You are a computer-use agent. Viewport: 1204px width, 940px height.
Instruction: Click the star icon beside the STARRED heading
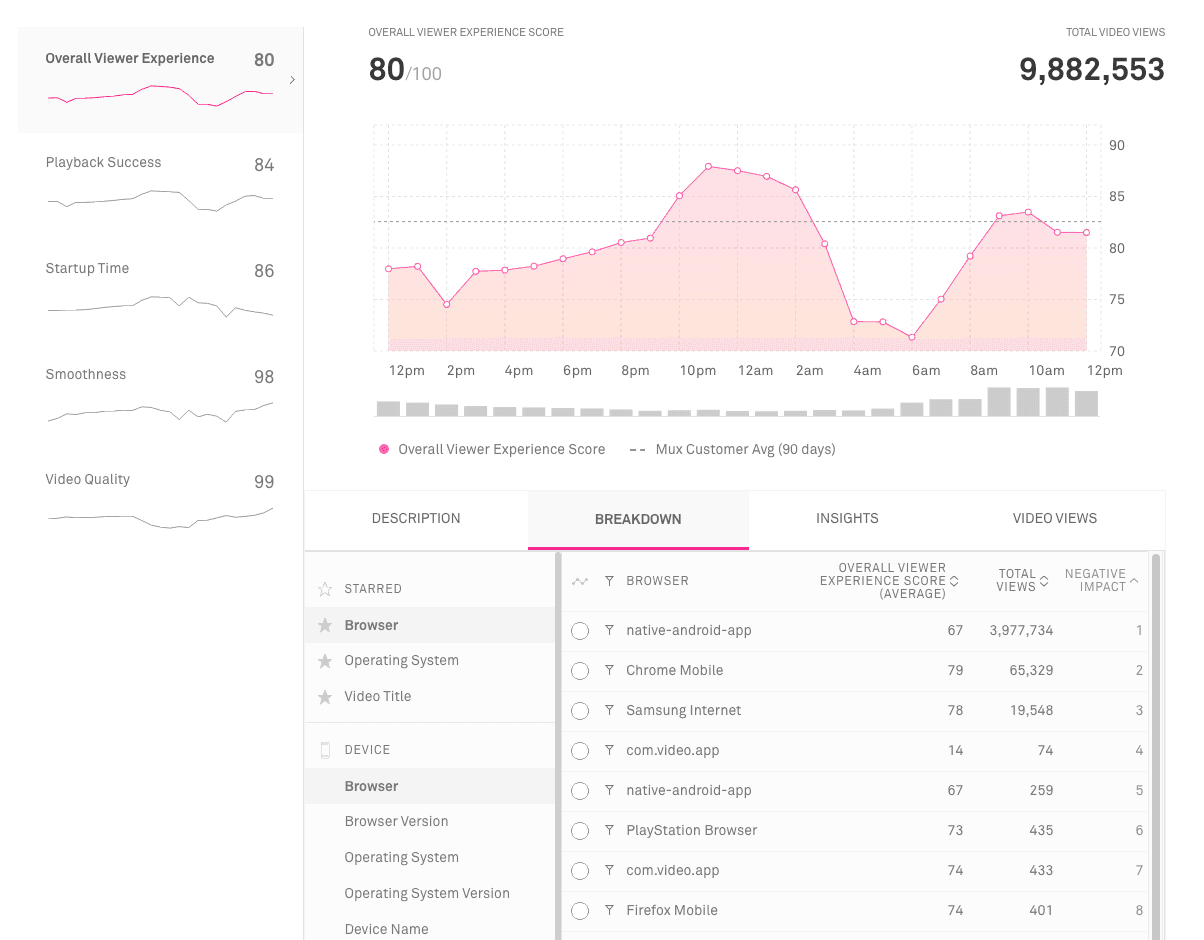point(324,589)
